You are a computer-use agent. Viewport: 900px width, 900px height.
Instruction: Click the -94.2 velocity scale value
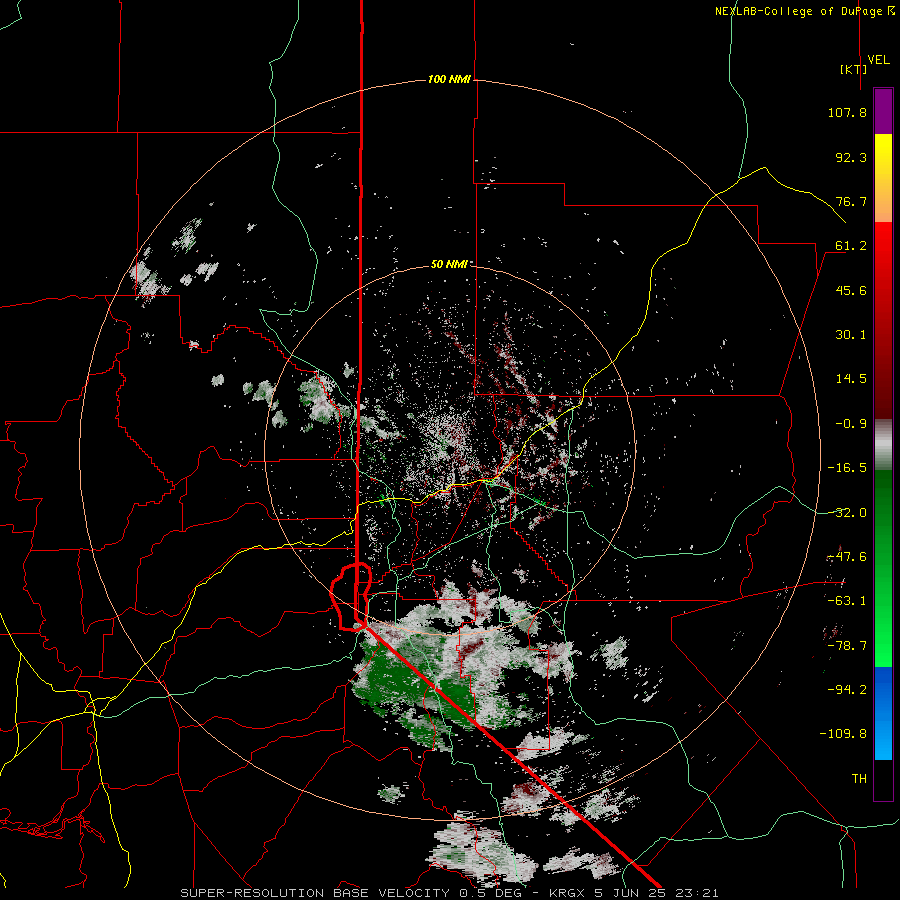(x=847, y=689)
